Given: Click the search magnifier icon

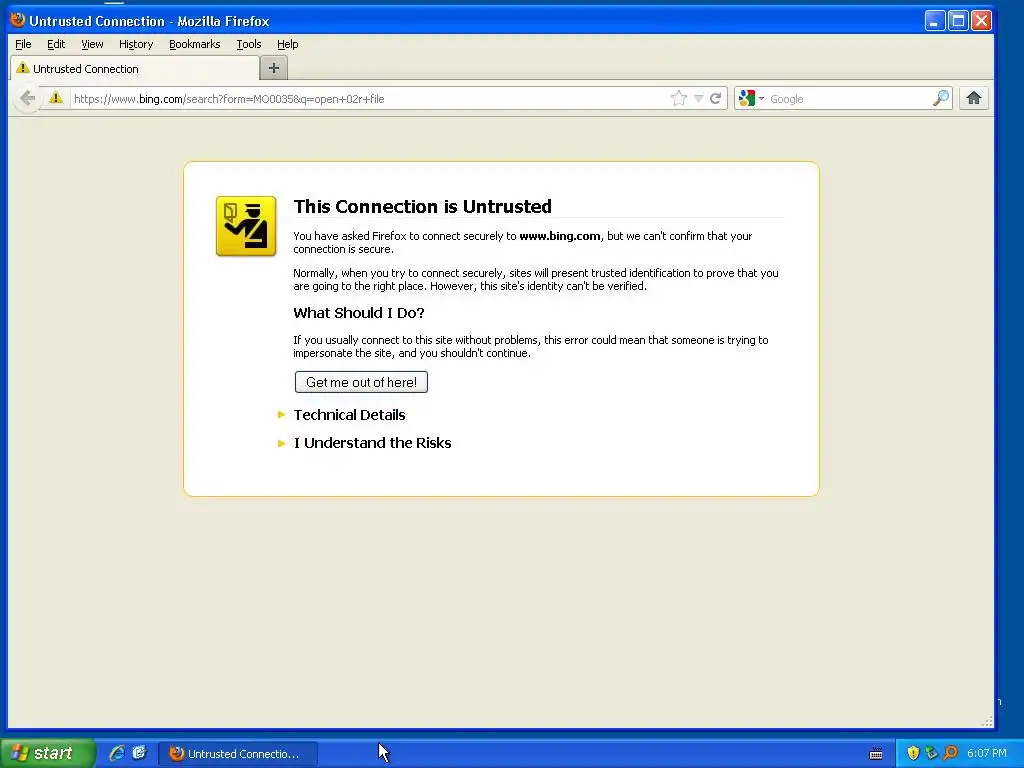Looking at the screenshot, I should (x=941, y=99).
